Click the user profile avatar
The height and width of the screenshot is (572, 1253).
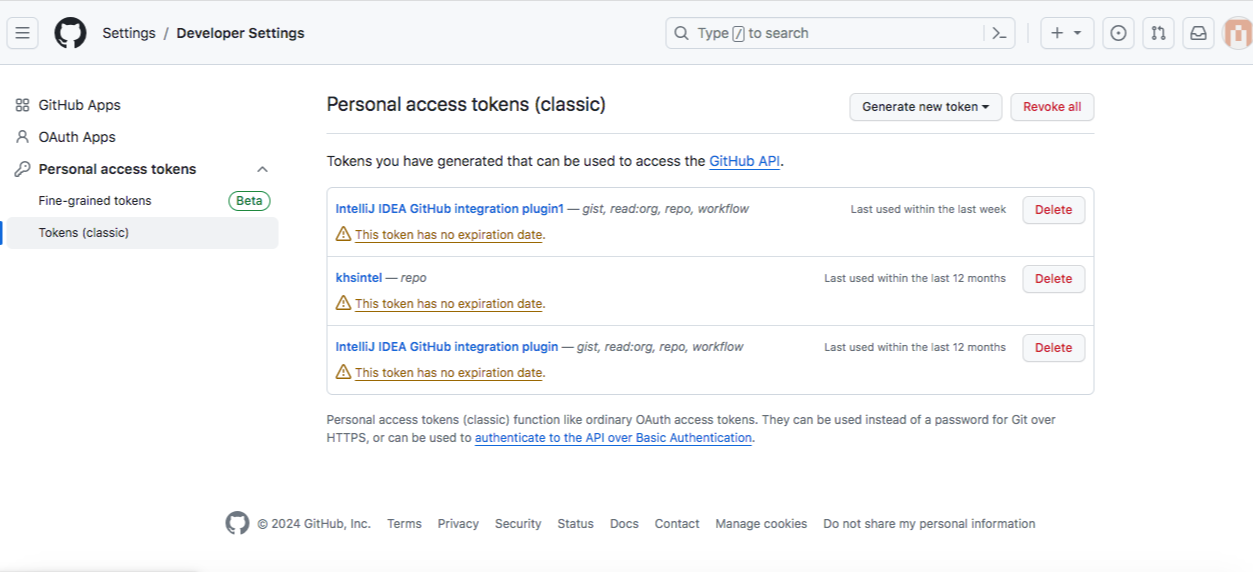point(1238,33)
